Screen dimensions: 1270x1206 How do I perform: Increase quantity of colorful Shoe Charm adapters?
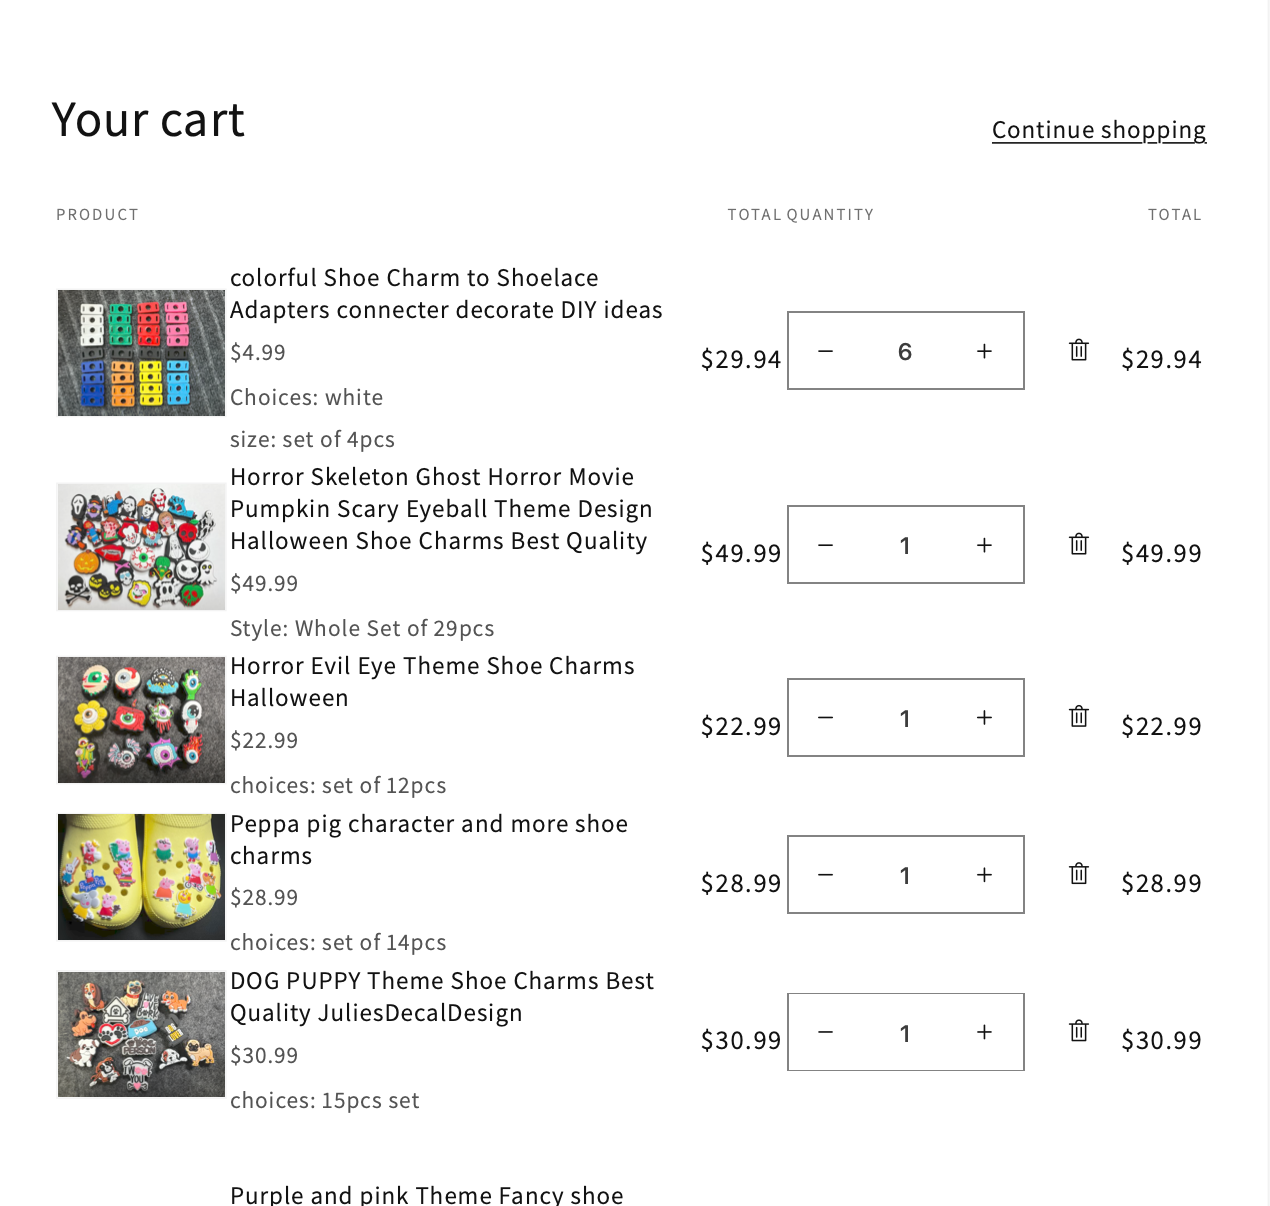[x=984, y=351]
